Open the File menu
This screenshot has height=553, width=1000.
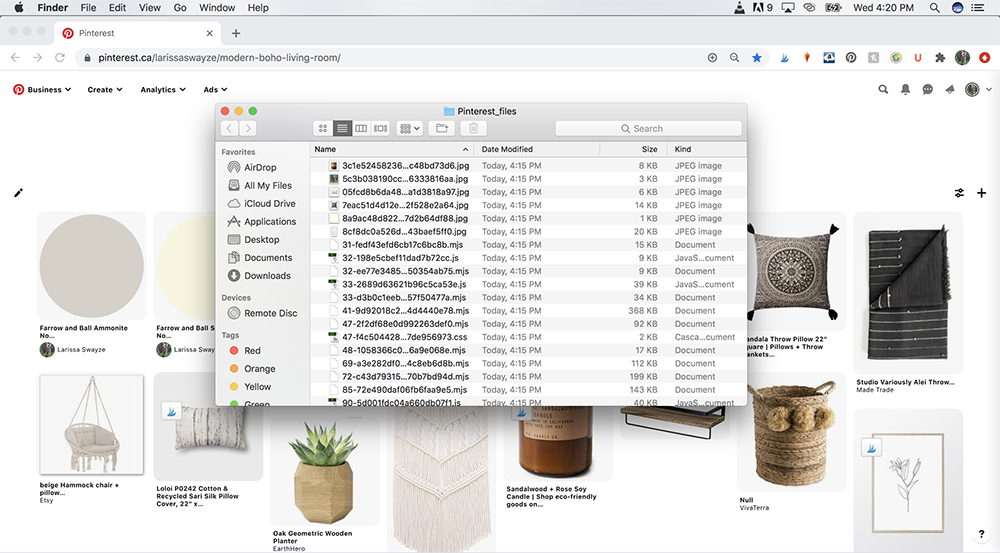point(88,8)
